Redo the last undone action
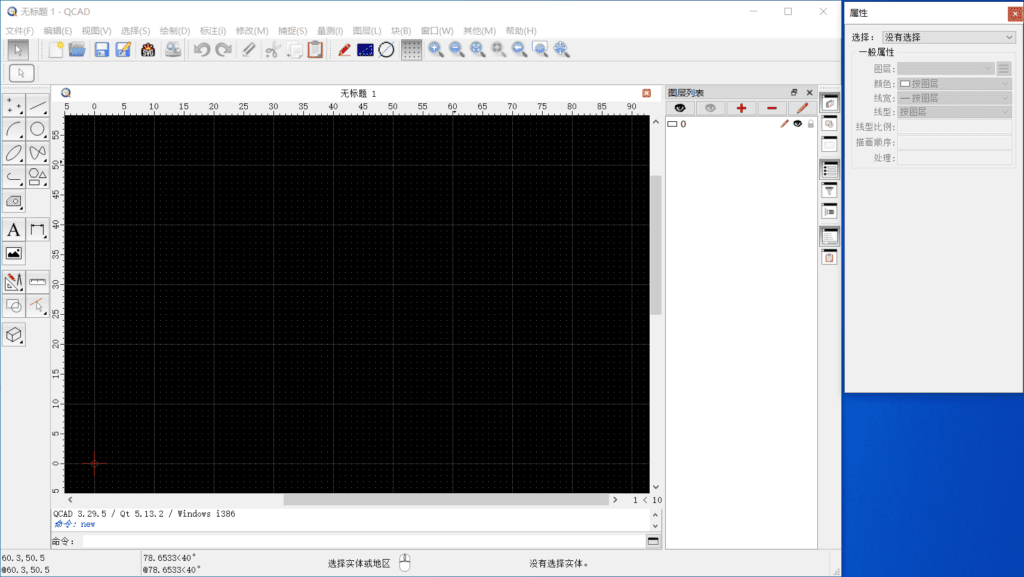This screenshot has width=1024, height=577. point(223,50)
